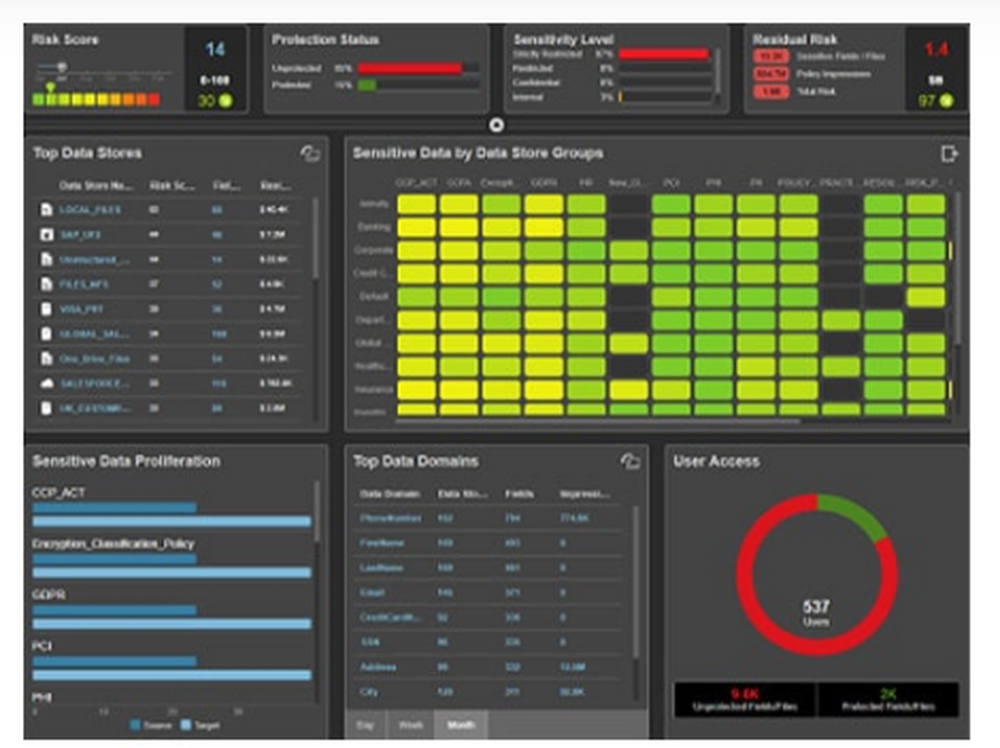Open the SSN data domain
Image resolution: width=1000 pixels, height=748 pixels.
[x=371, y=642]
